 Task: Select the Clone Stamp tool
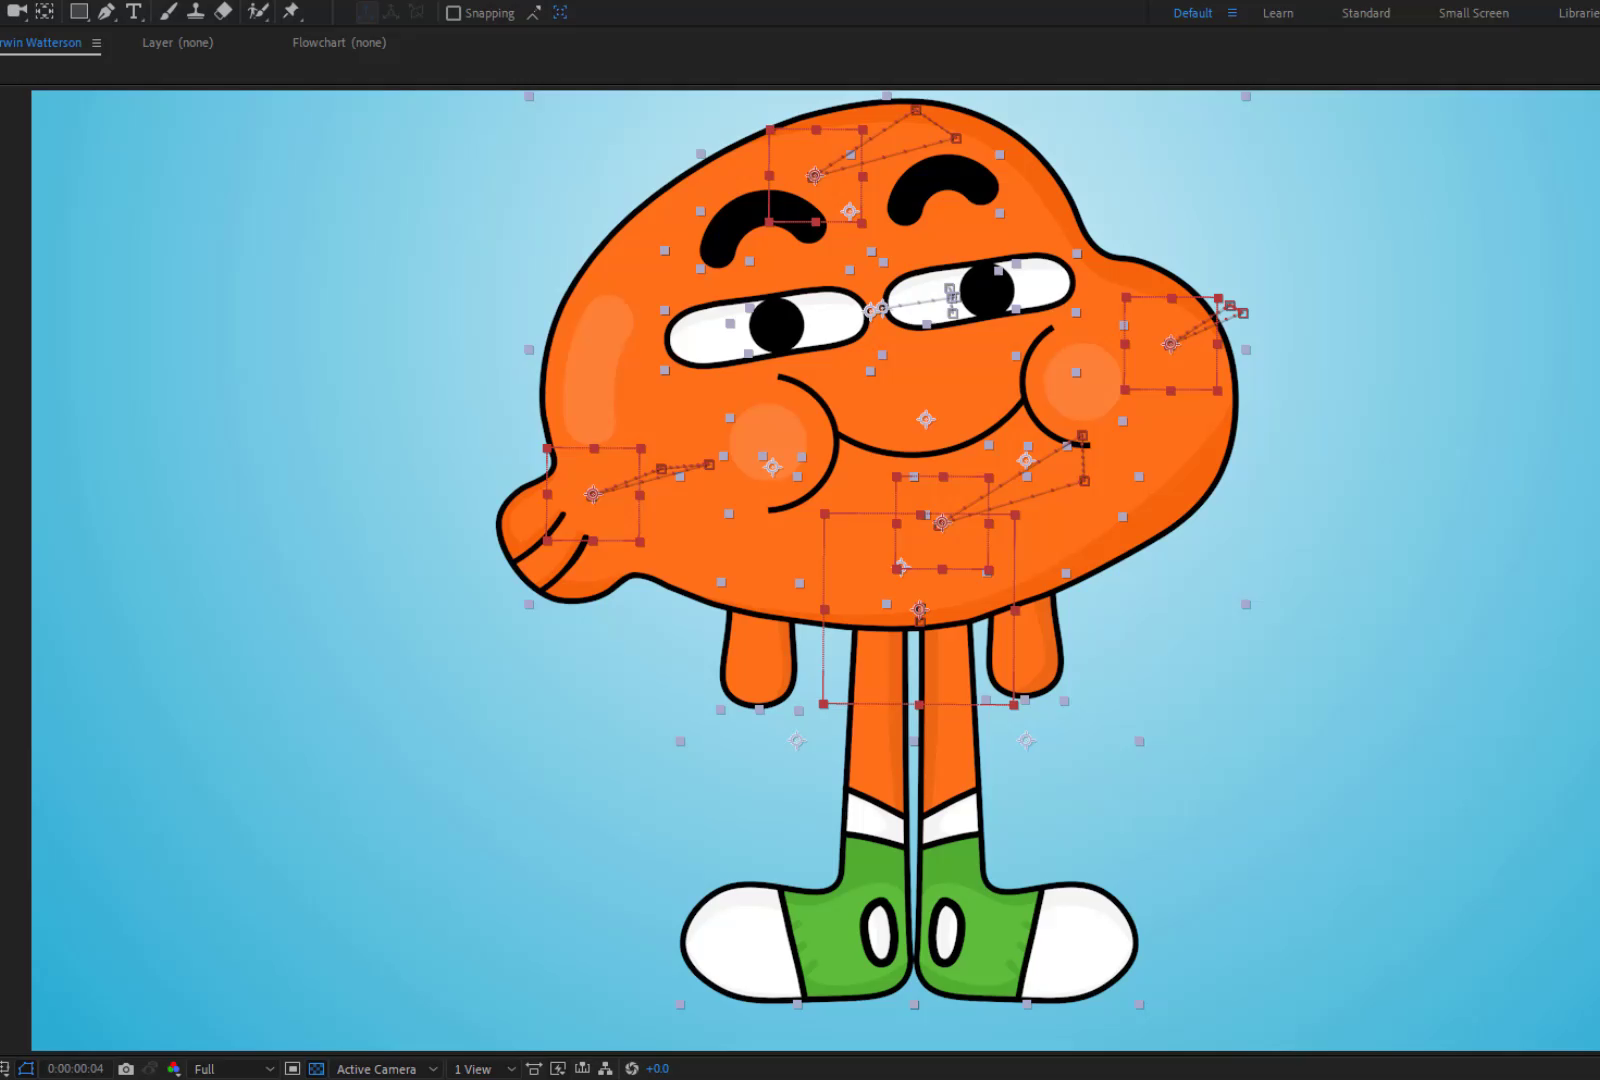[196, 12]
